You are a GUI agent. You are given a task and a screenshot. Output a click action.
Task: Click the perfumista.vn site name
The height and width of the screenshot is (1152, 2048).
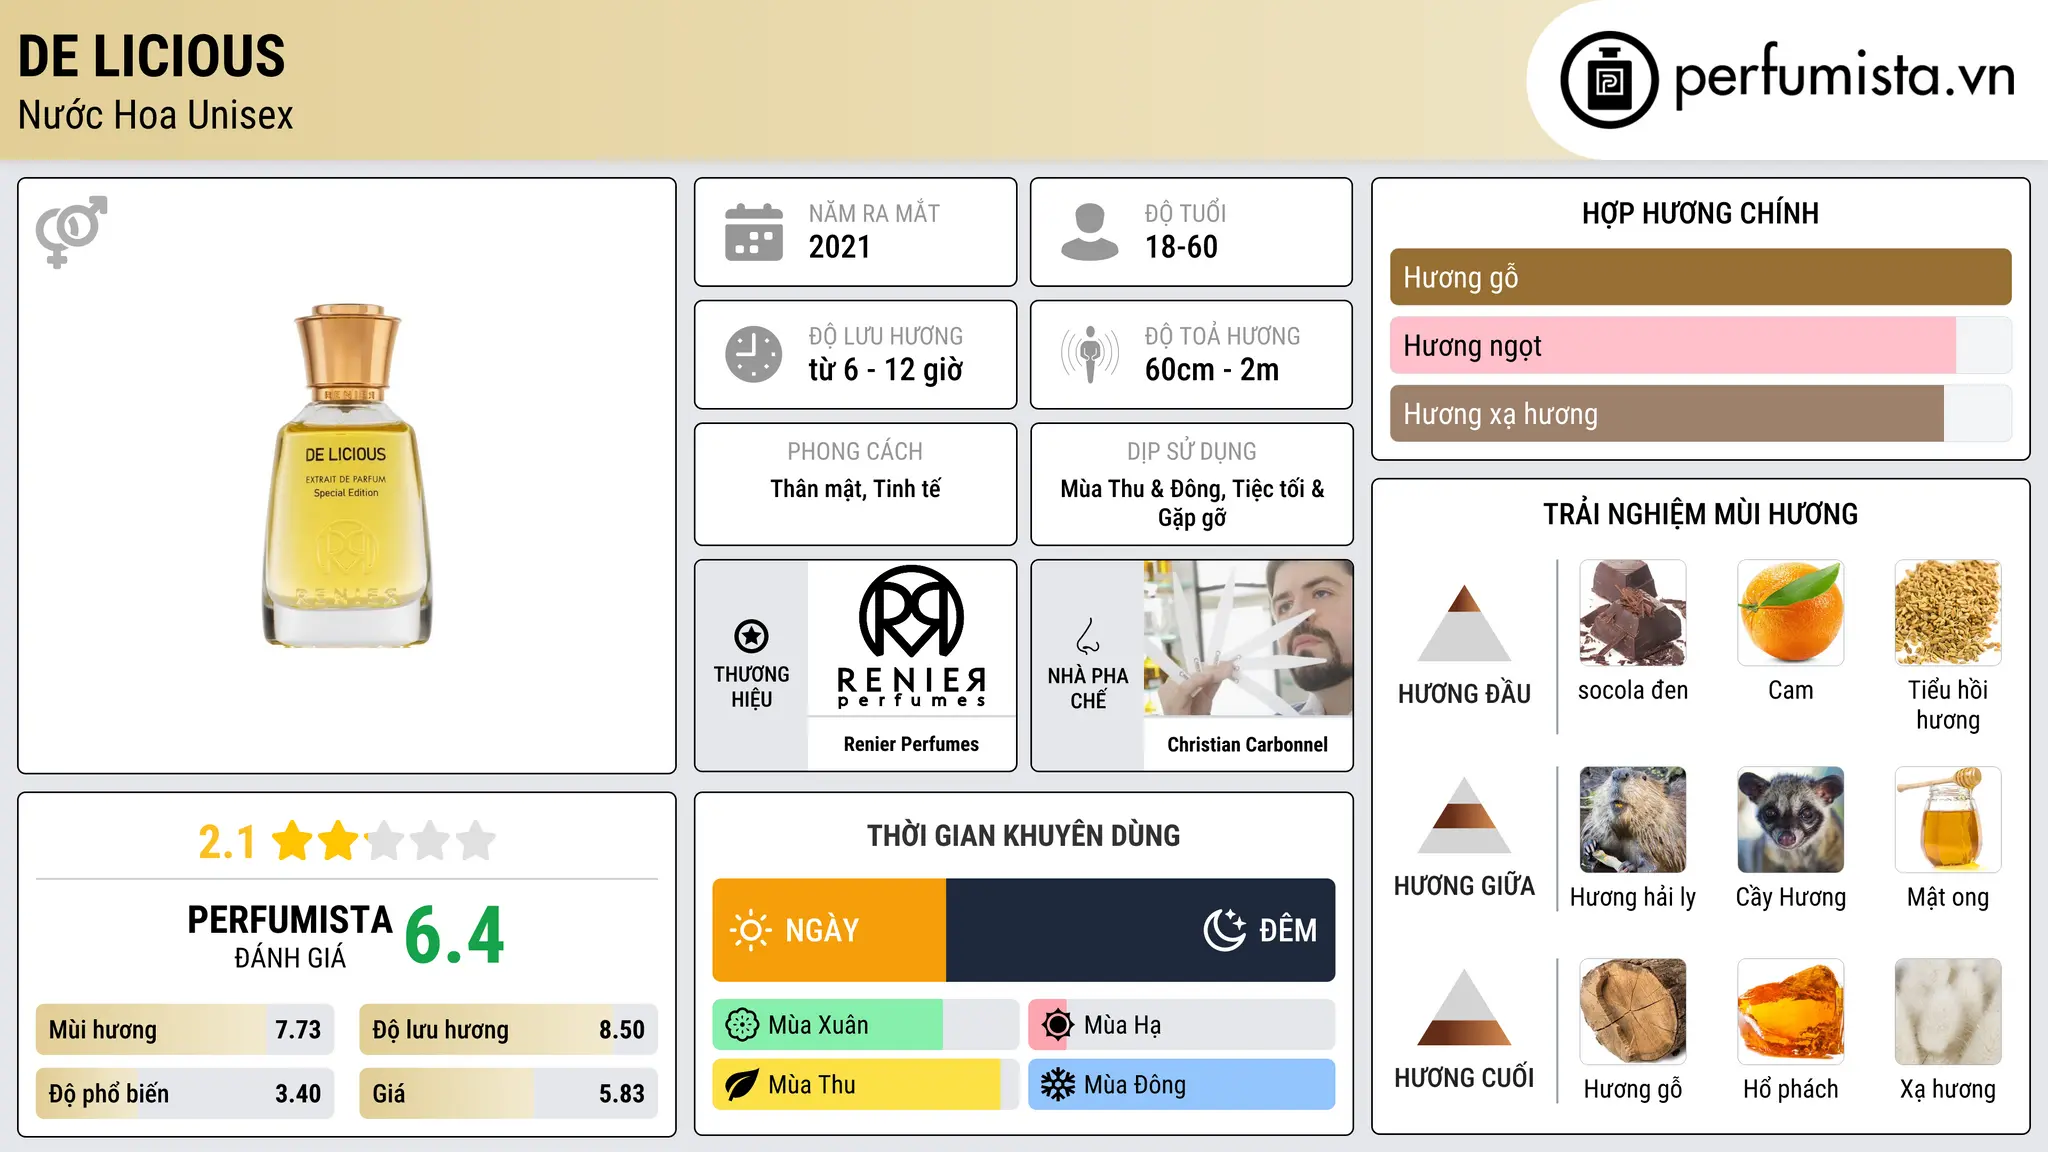point(1845,74)
